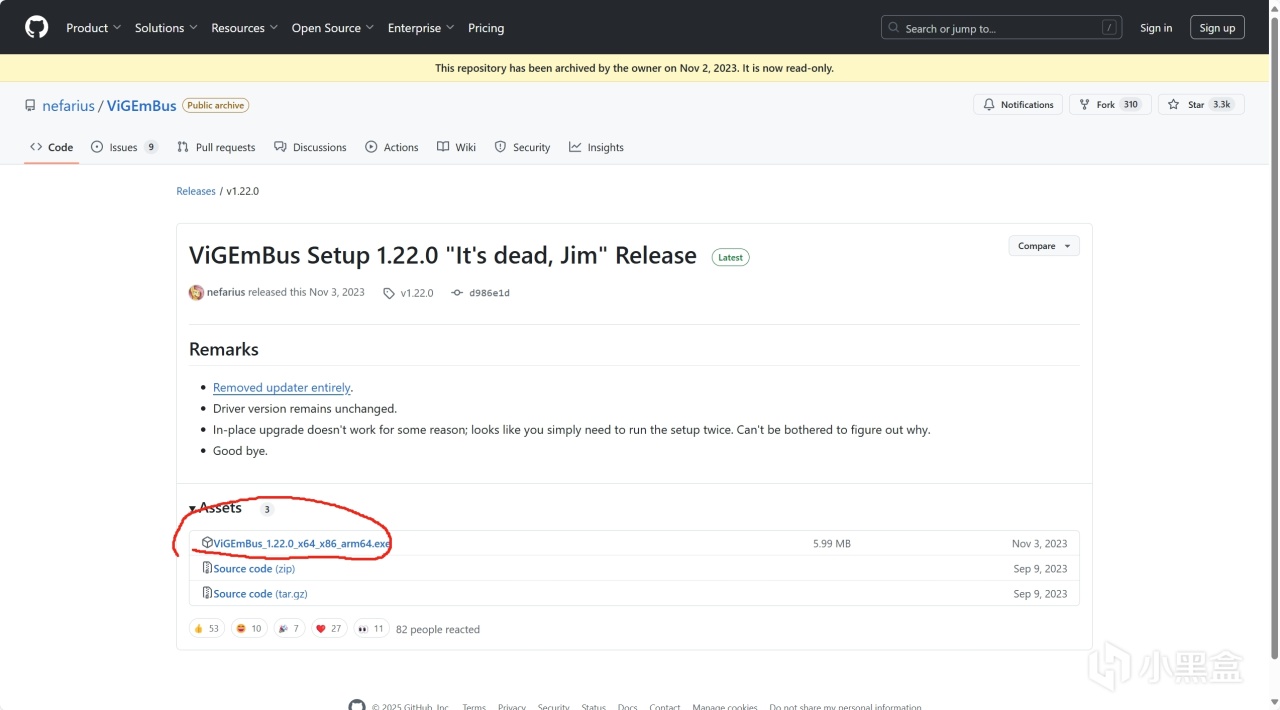The image size is (1280, 710).
Task: Switch to the Code tab
Action: pyautogui.click(x=52, y=147)
